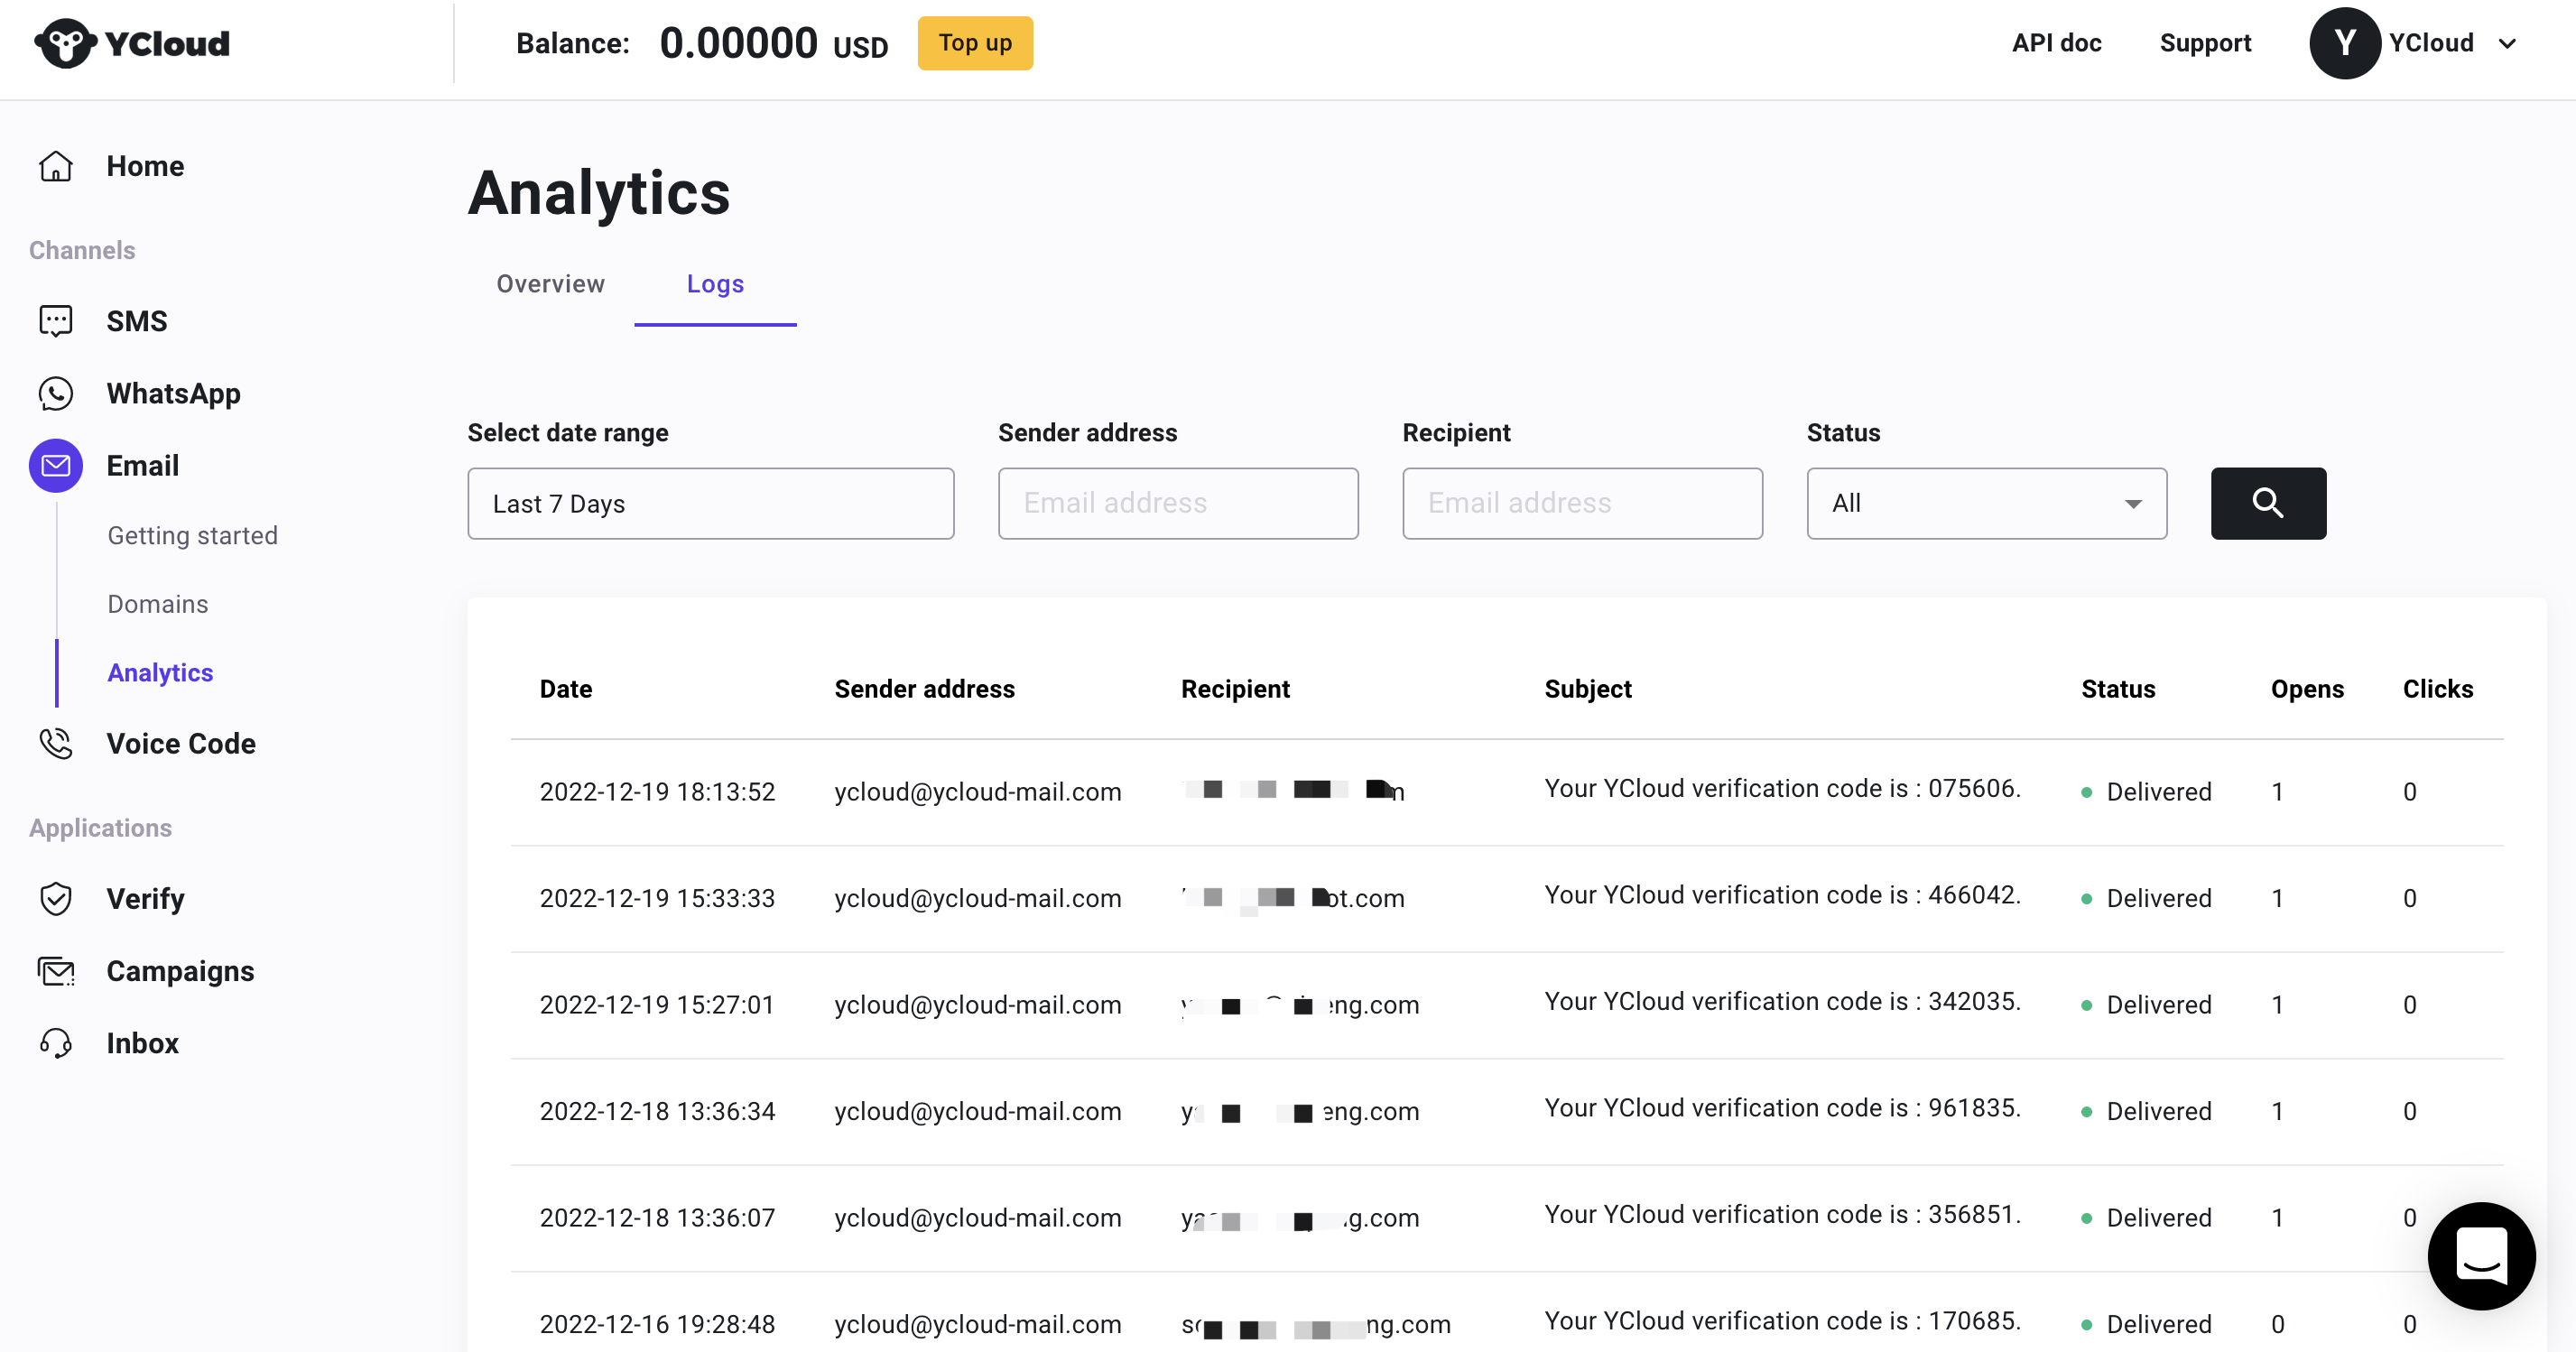Expand the Status dropdown
Screen dimensions: 2576x1352
(1985, 503)
